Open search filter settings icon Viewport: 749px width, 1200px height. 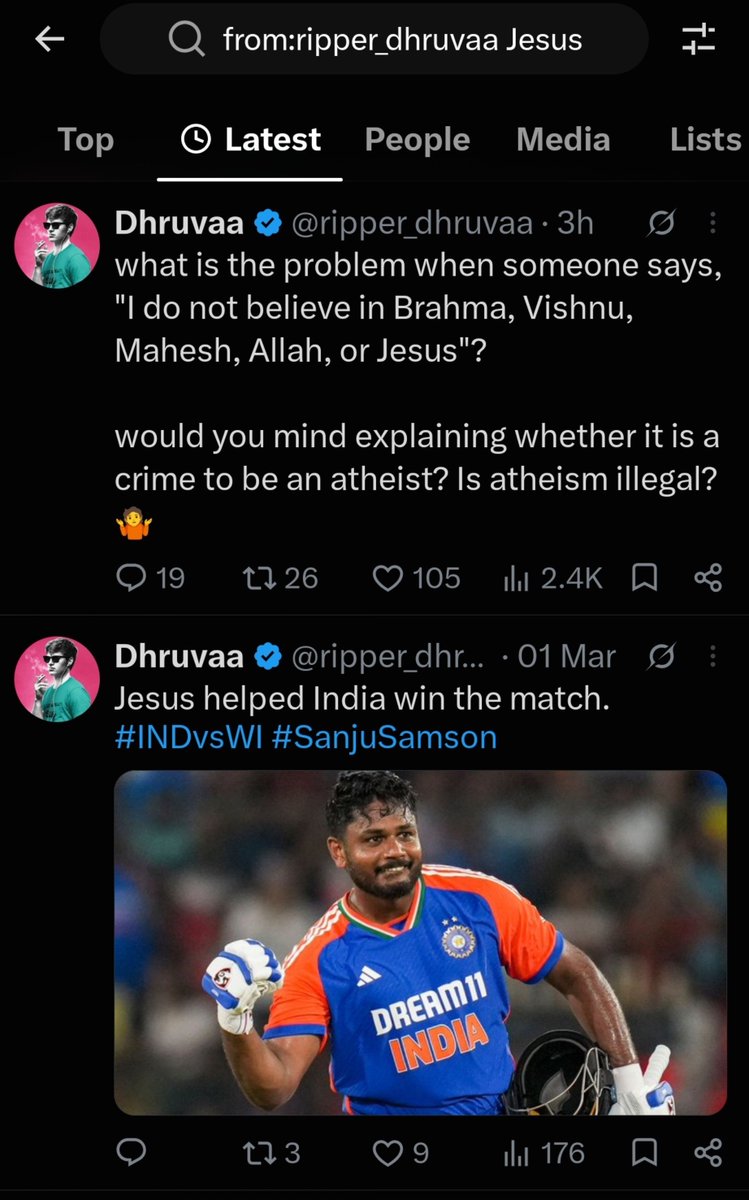699,39
